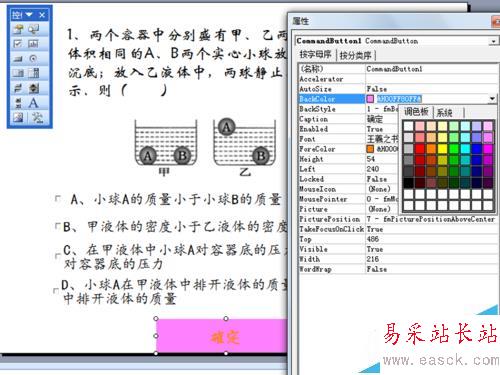Select the TakeFocusOnClick property row
The width and height of the screenshot is (500, 375).
[x=397, y=229]
